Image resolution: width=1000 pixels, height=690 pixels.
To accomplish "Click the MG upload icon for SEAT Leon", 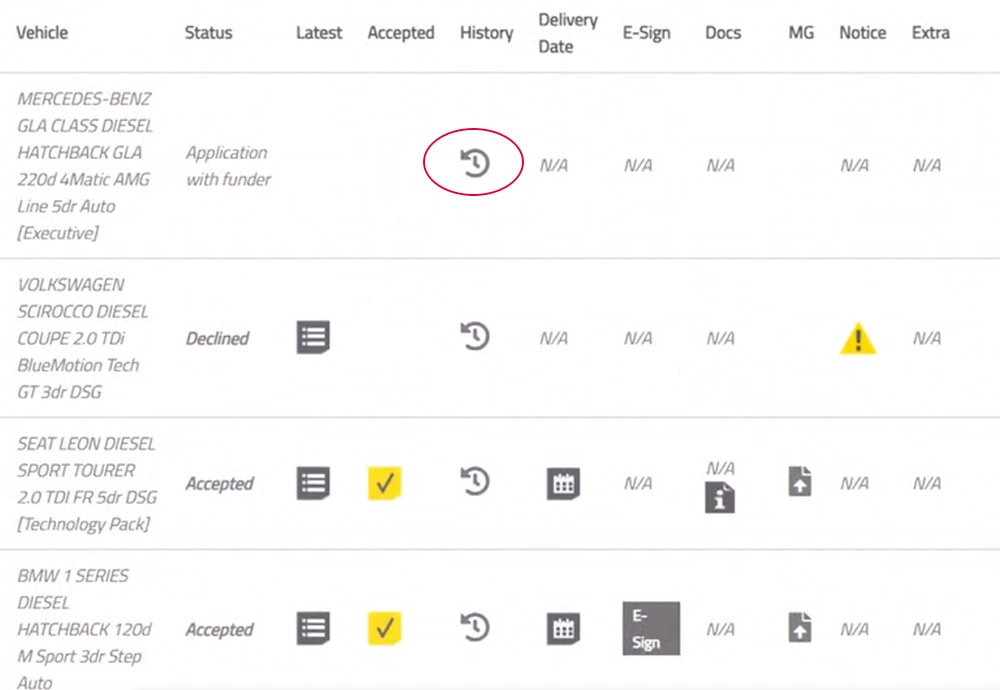I will coord(800,481).
